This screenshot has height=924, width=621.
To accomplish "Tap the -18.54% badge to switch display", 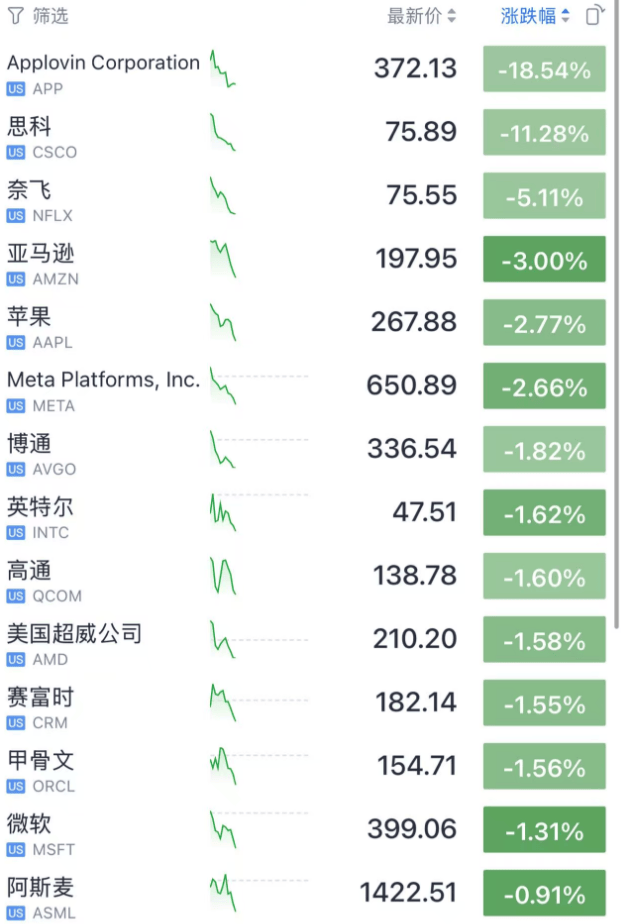I will click(543, 70).
